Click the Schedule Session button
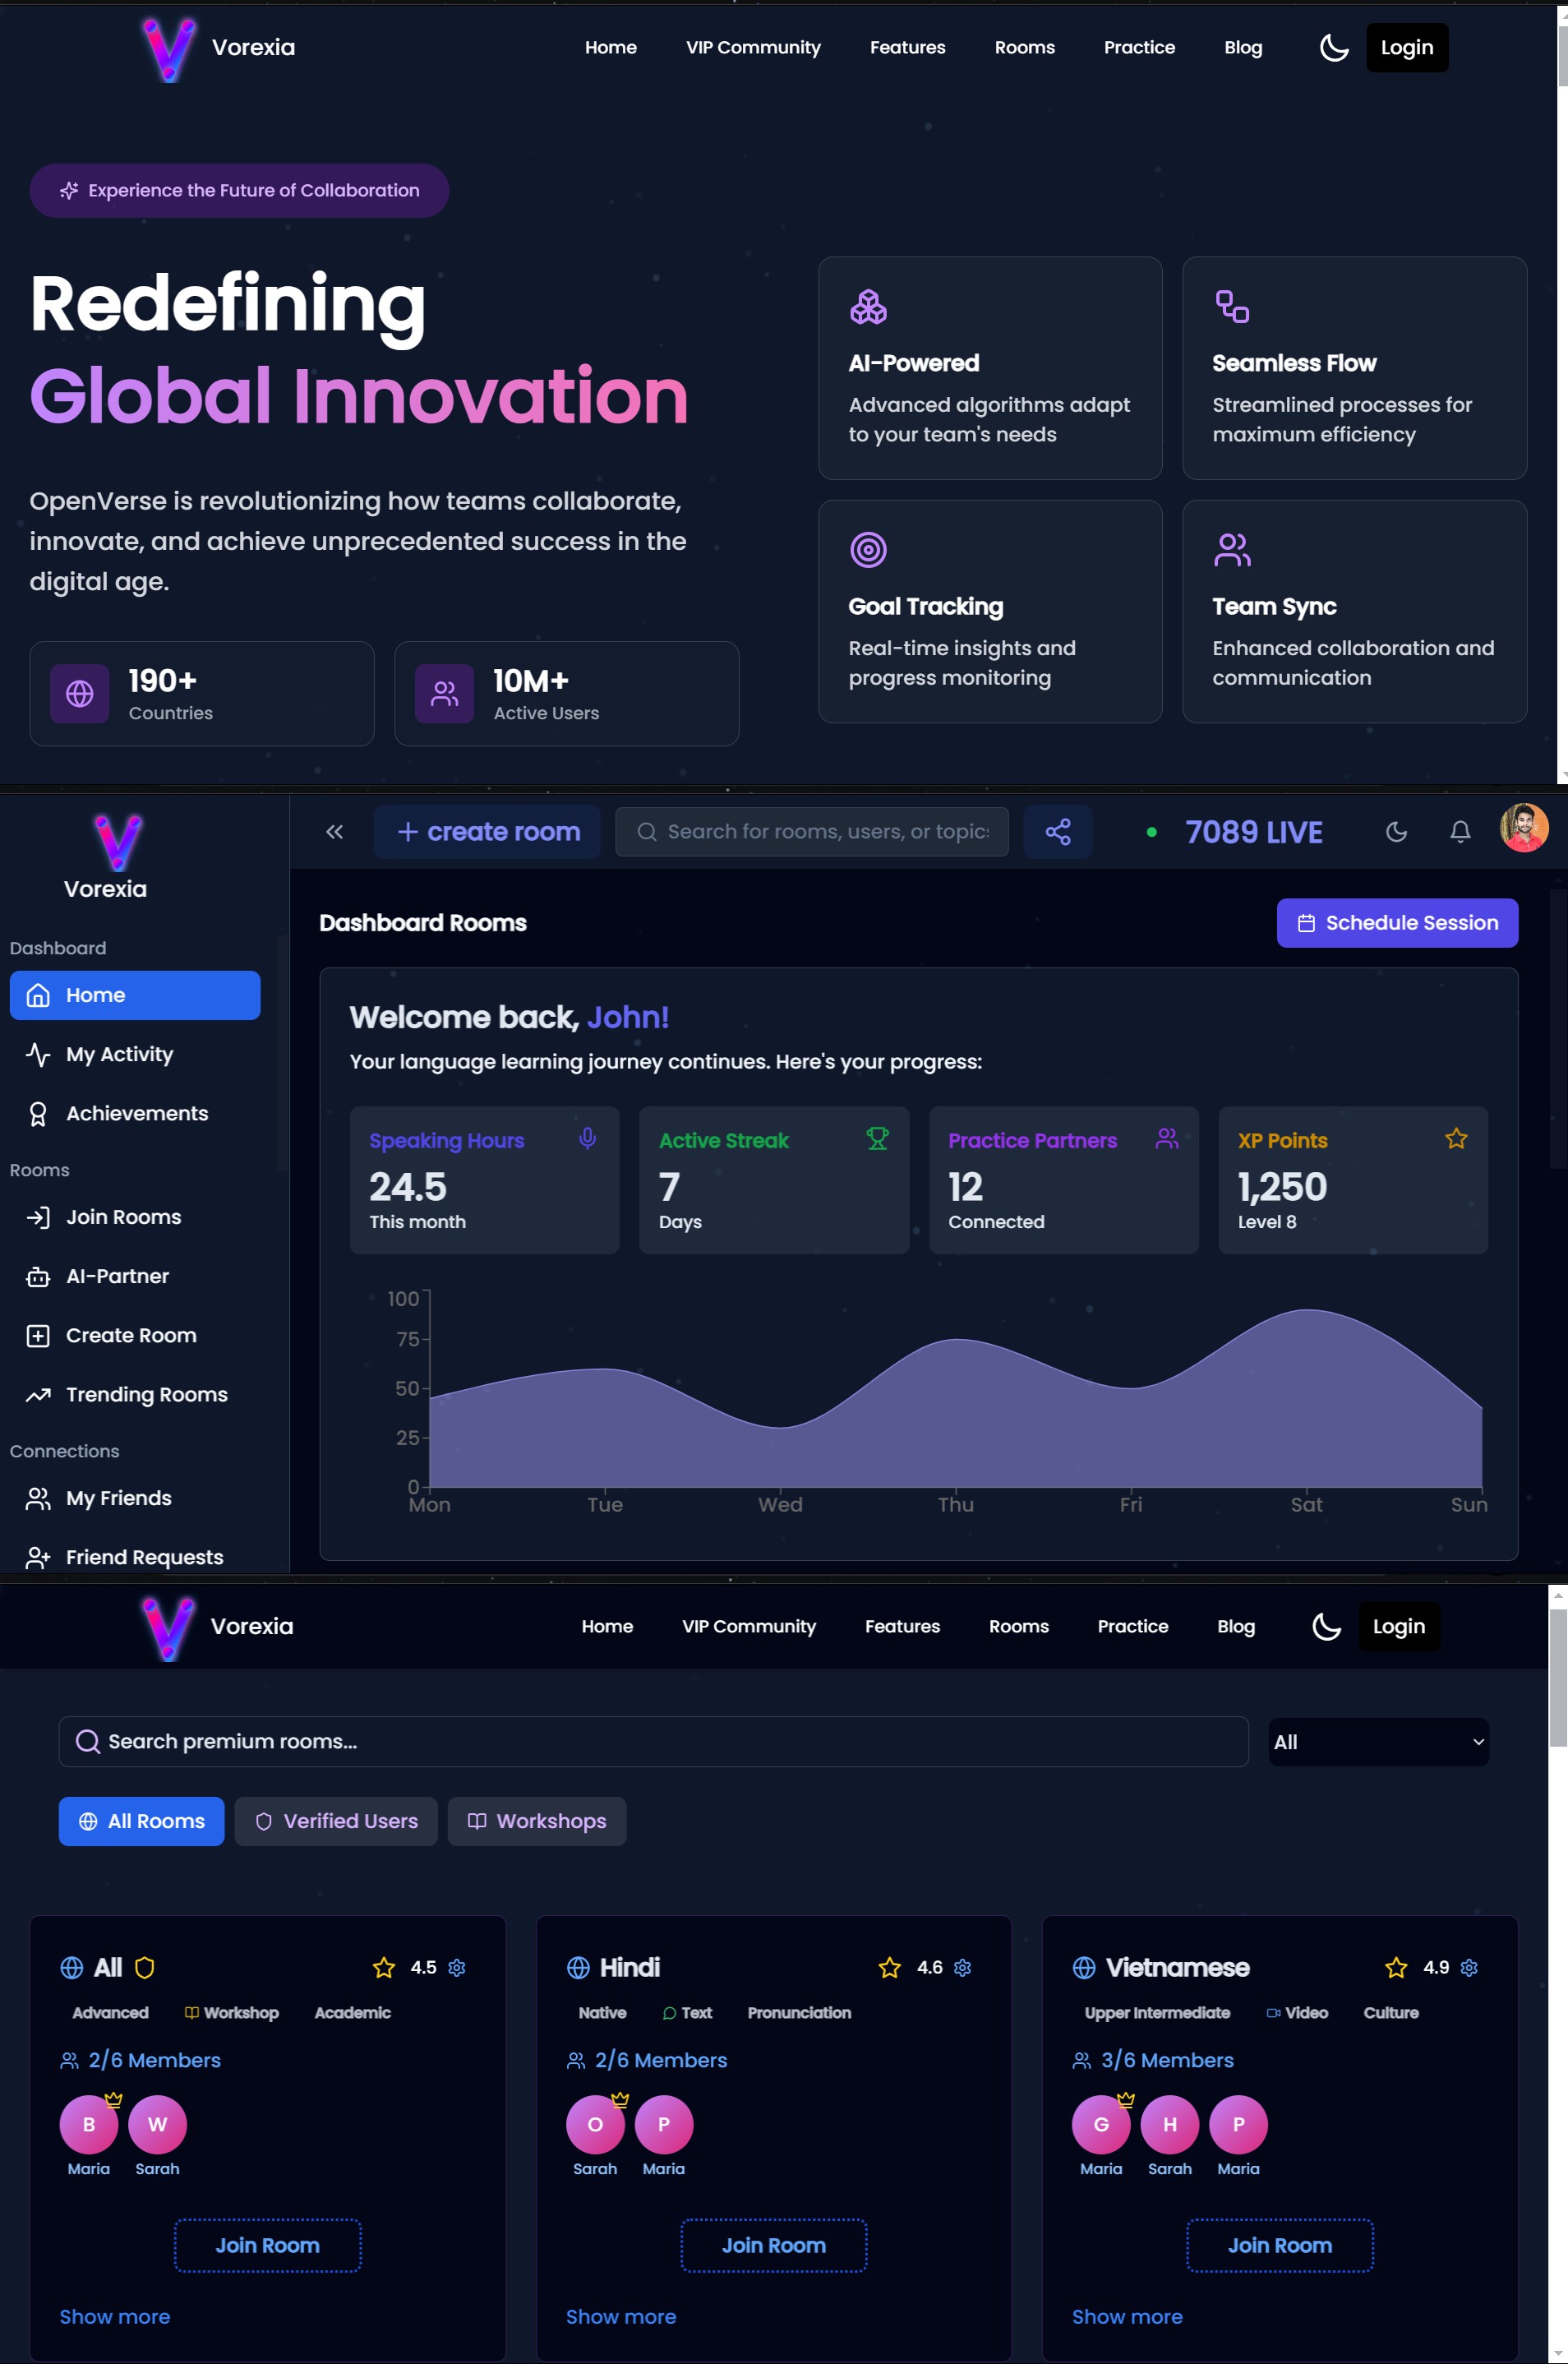Viewport: 1568px width, 2364px height. tap(1396, 922)
